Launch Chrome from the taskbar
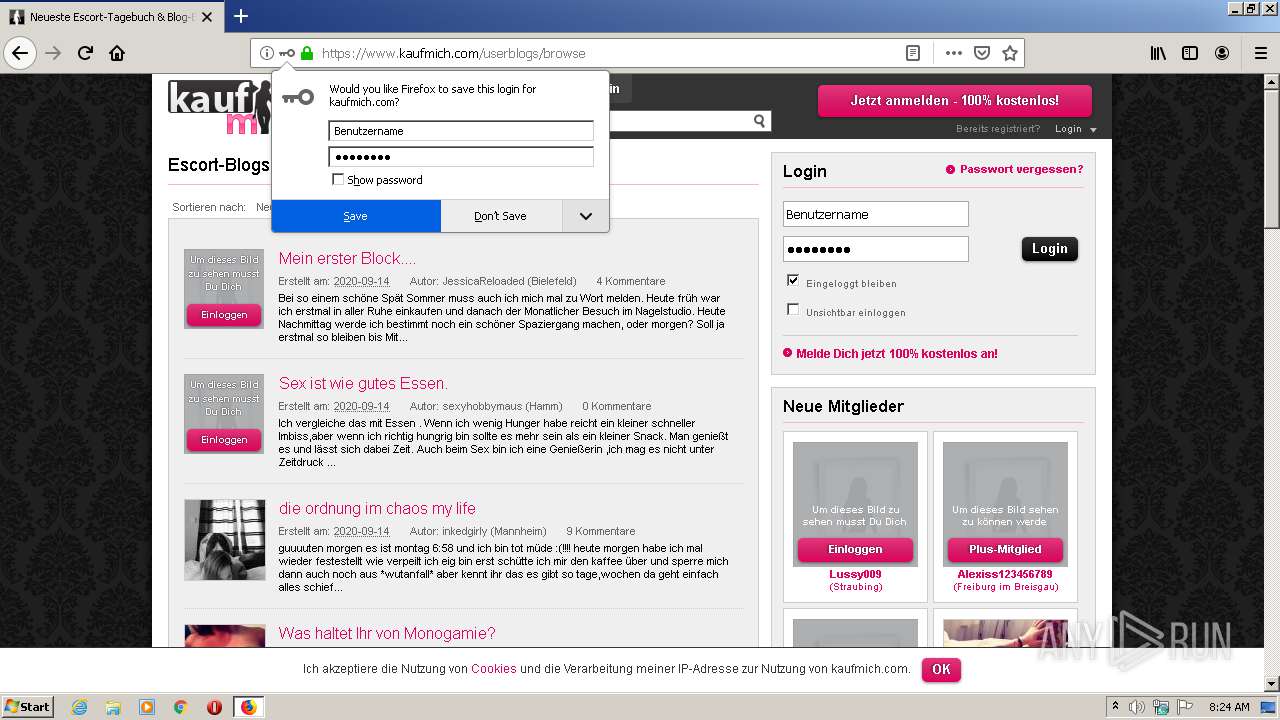Image resolution: width=1280 pixels, height=720 pixels. pos(180,707)
